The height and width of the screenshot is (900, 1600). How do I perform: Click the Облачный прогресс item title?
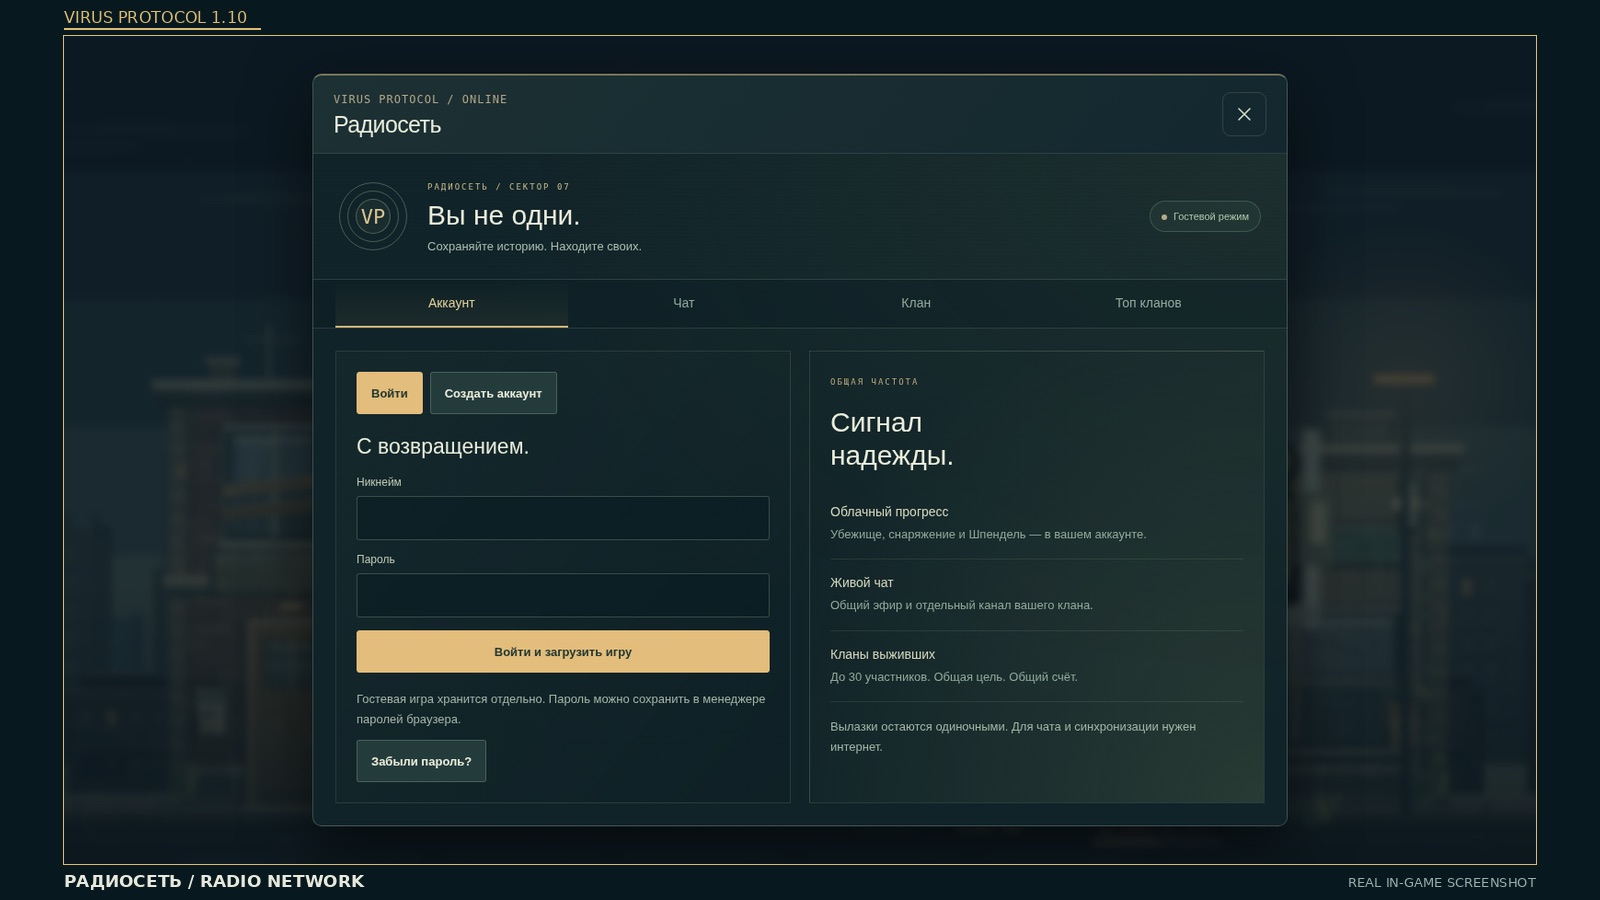pyautogui.click(x=889, y=511)
